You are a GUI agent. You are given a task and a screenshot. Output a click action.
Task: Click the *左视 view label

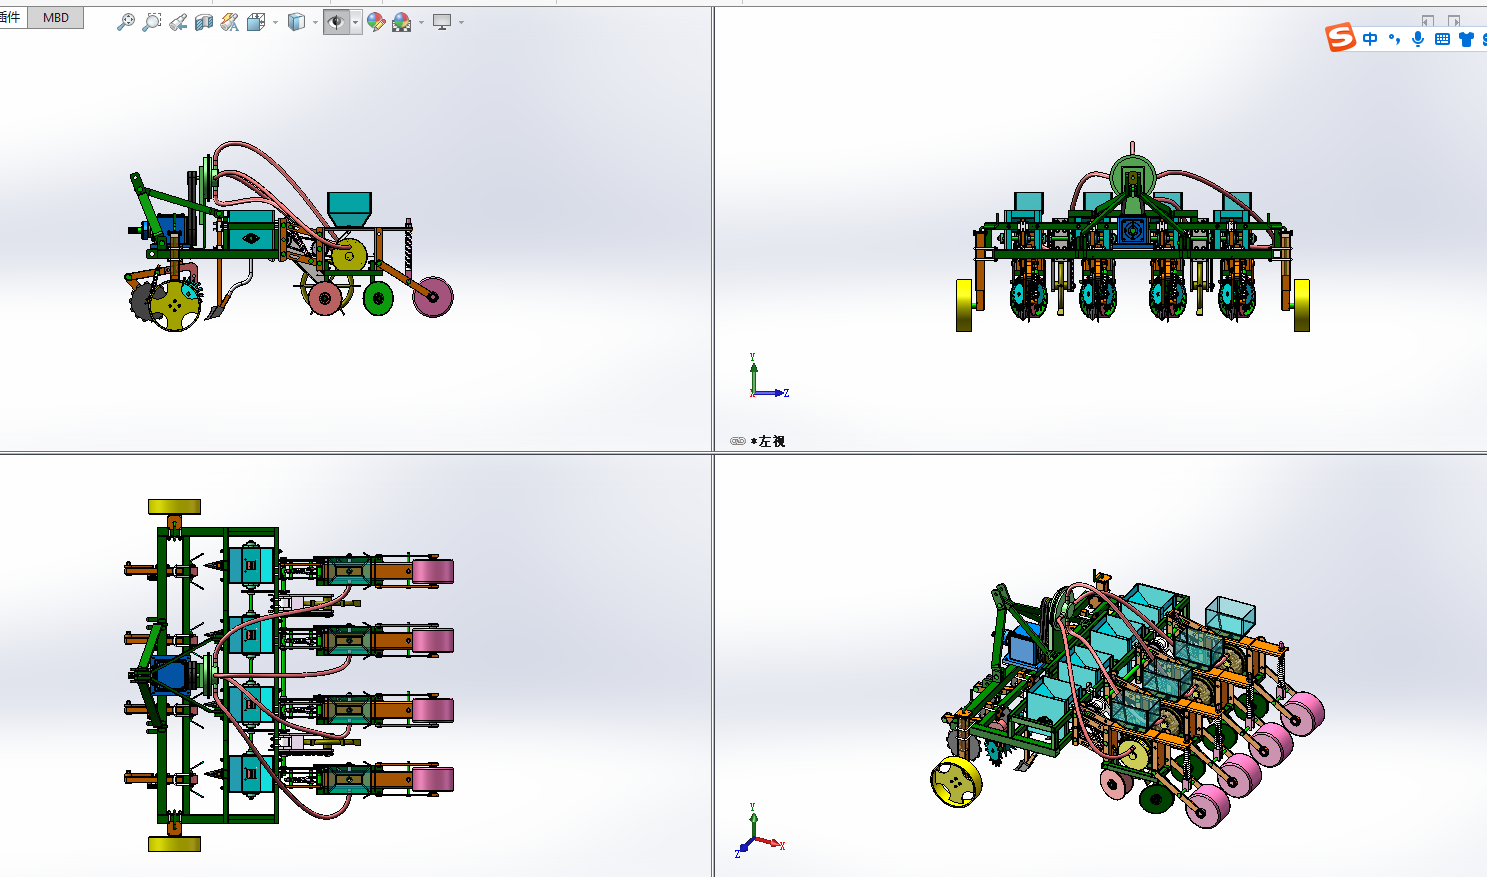pos(768,441)
